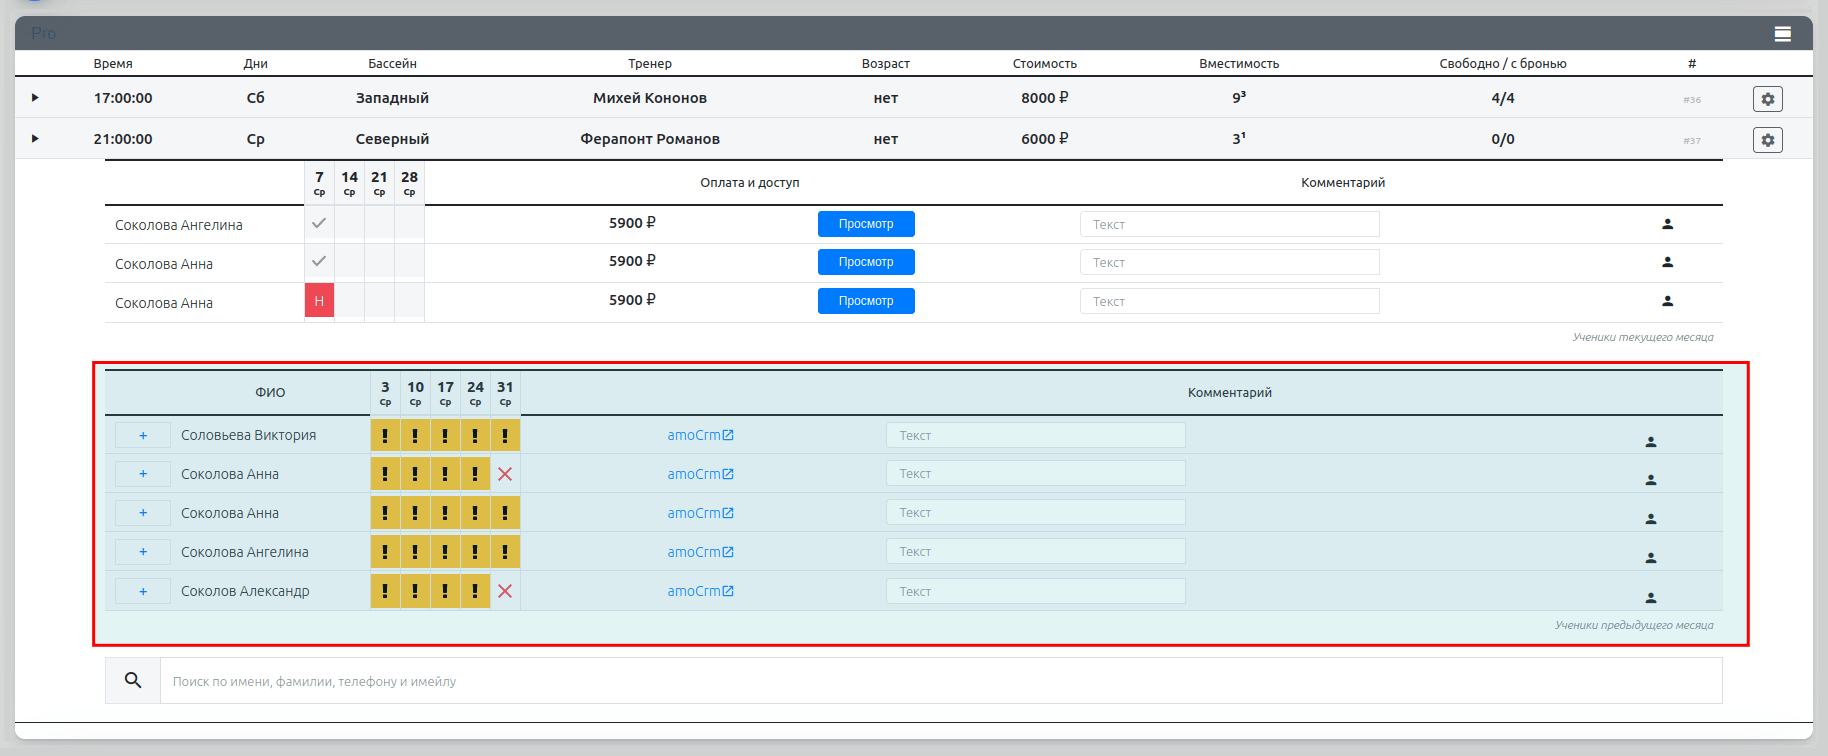The image size is (1828, 756).
Task: Toggle day 3 exclamation cell for Соловьева Виктория
Action: (x=385, y=436)
